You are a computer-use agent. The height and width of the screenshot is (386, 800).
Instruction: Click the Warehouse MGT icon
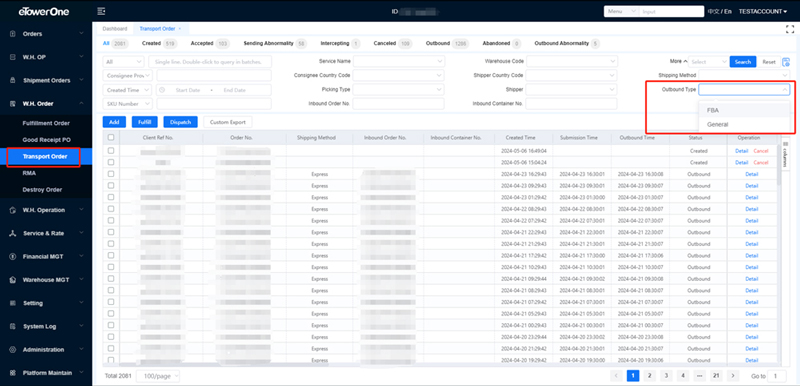tap(13, 280)
